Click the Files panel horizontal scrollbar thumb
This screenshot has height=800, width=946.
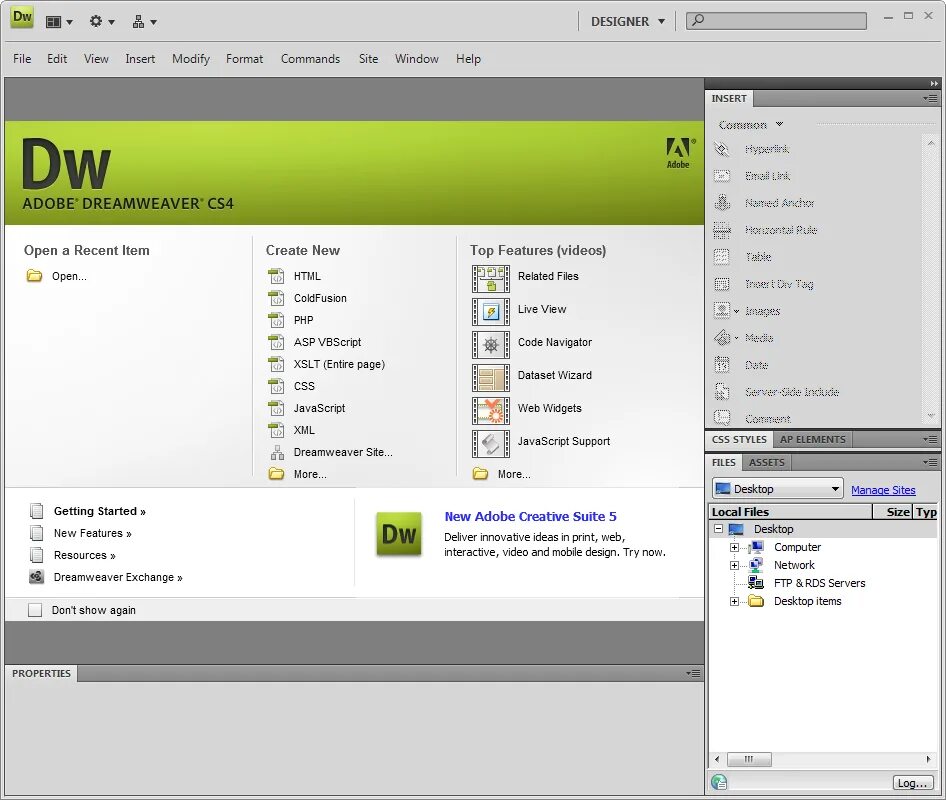pos(749,759)
